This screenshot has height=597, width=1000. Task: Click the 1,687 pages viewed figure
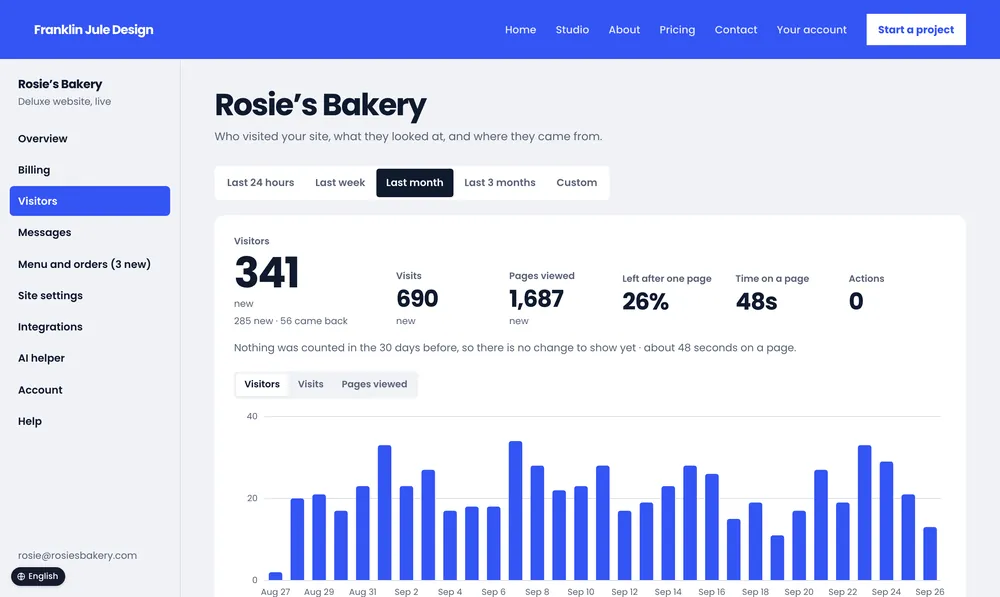(x=536, y=298)
